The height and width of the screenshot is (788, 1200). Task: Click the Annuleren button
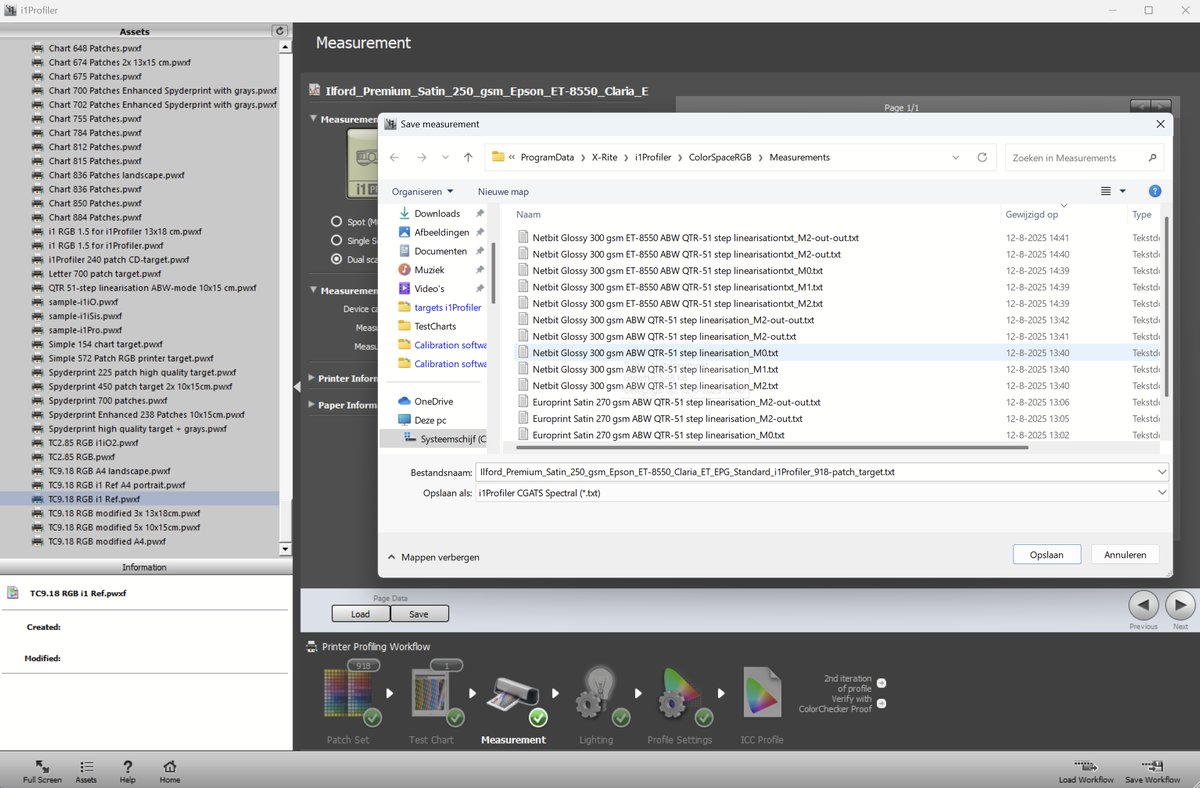pyautogui.click(x=1125, y=554)
